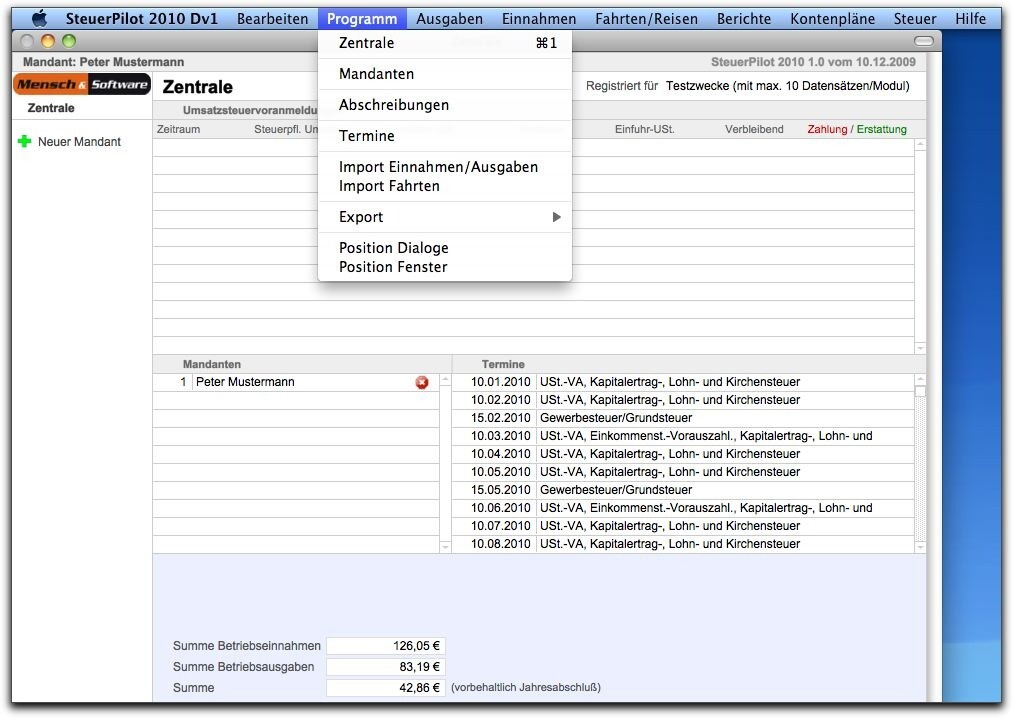This screenshot has height=718, width=1013.
Task: Open the Apple menu
Action: 40,18
